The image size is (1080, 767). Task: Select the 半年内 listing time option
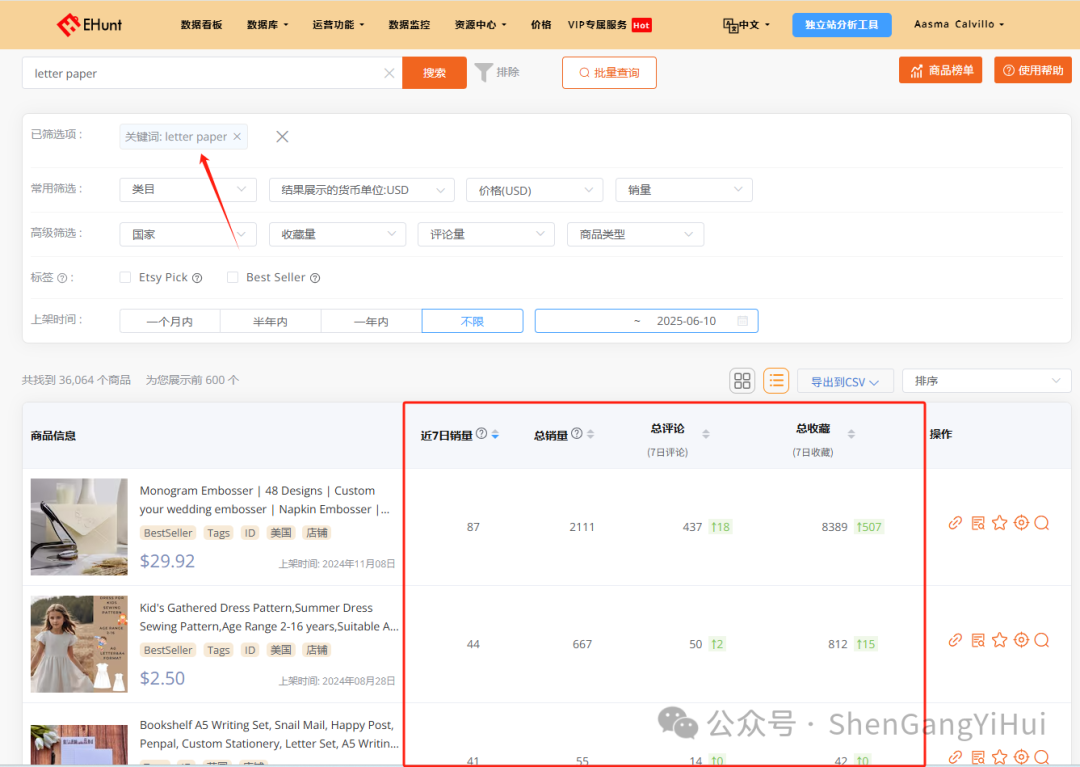[270, 321]
